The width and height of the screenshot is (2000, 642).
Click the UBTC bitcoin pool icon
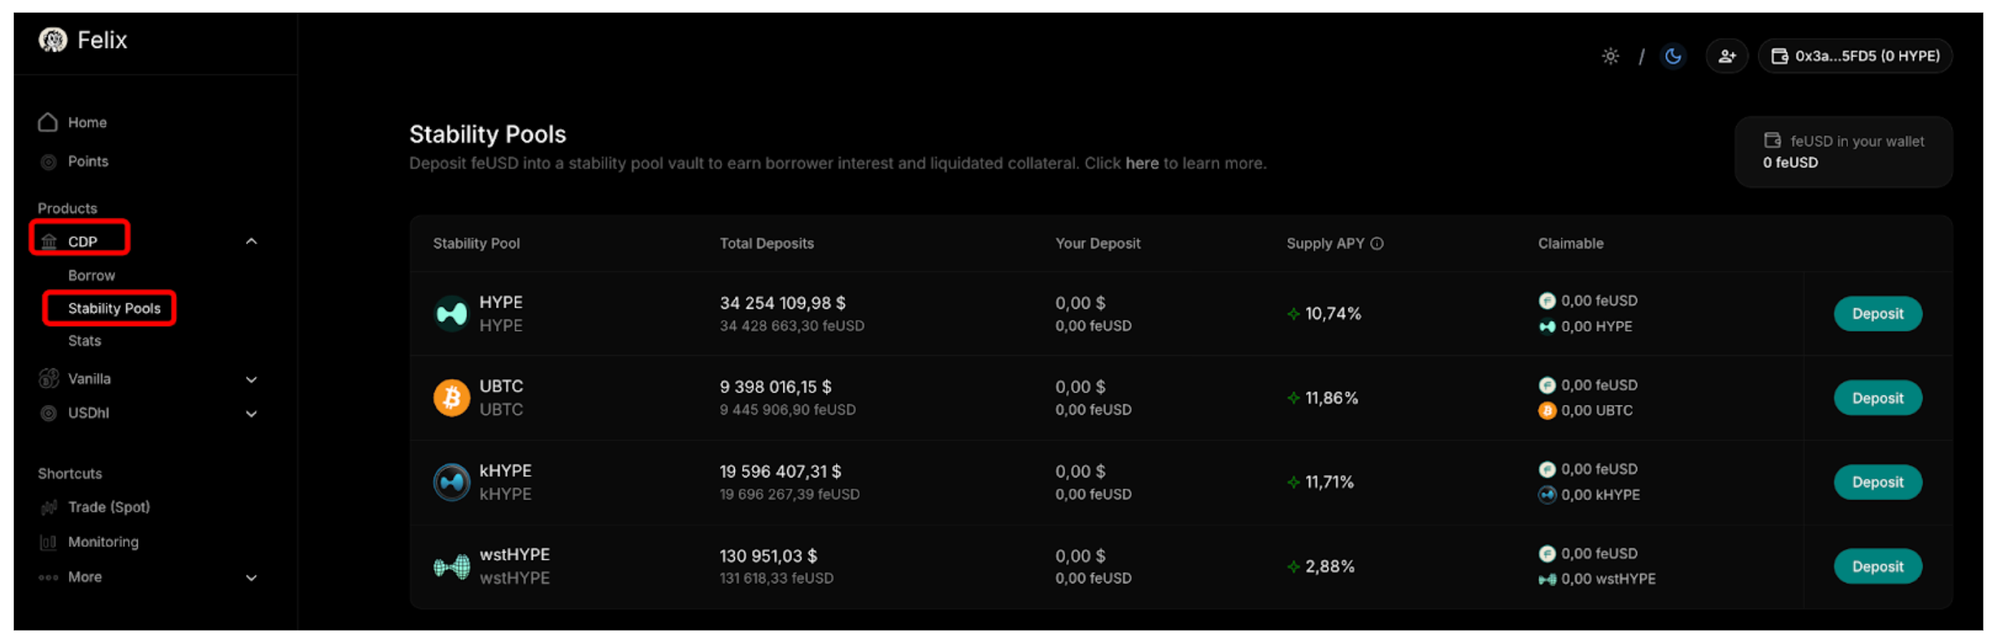[x=452, y=398]
